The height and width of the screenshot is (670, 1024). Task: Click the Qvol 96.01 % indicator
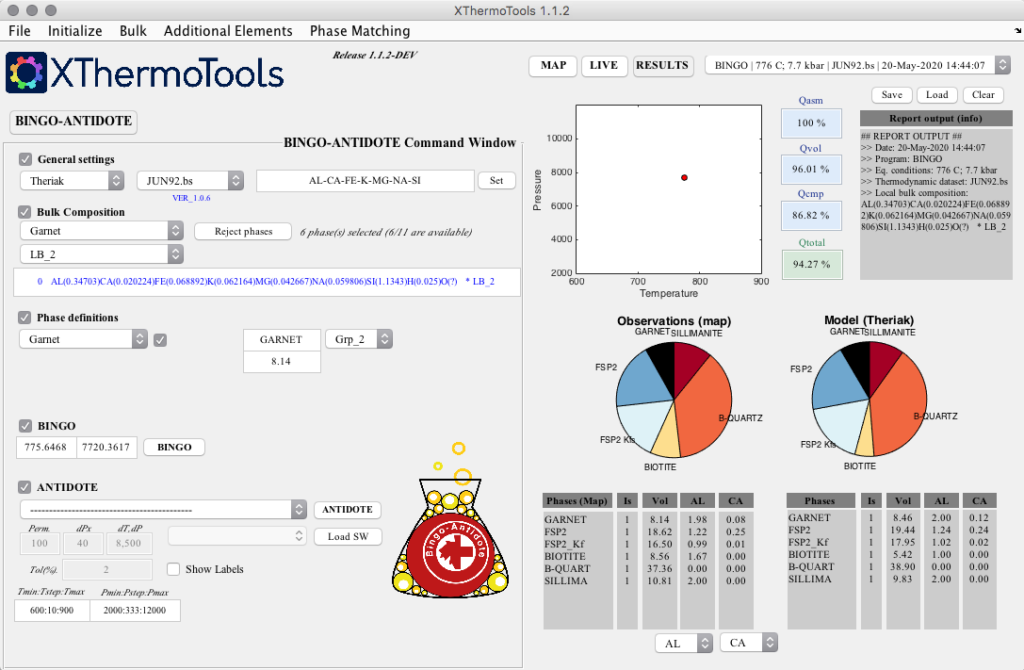click(811, 169)
